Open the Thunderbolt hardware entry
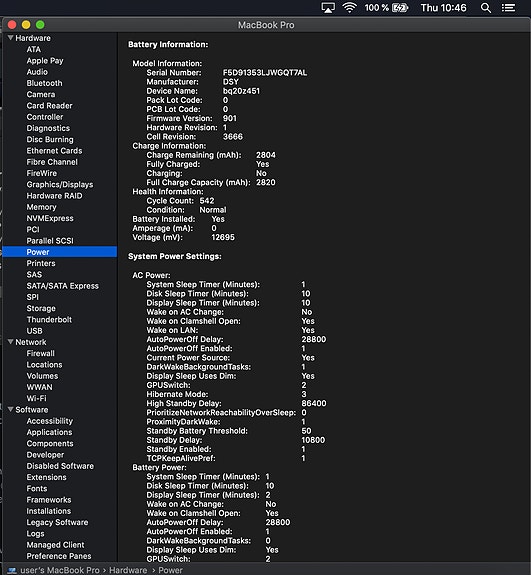The height and width of the screenshot is (575, 531). point(49,319)
